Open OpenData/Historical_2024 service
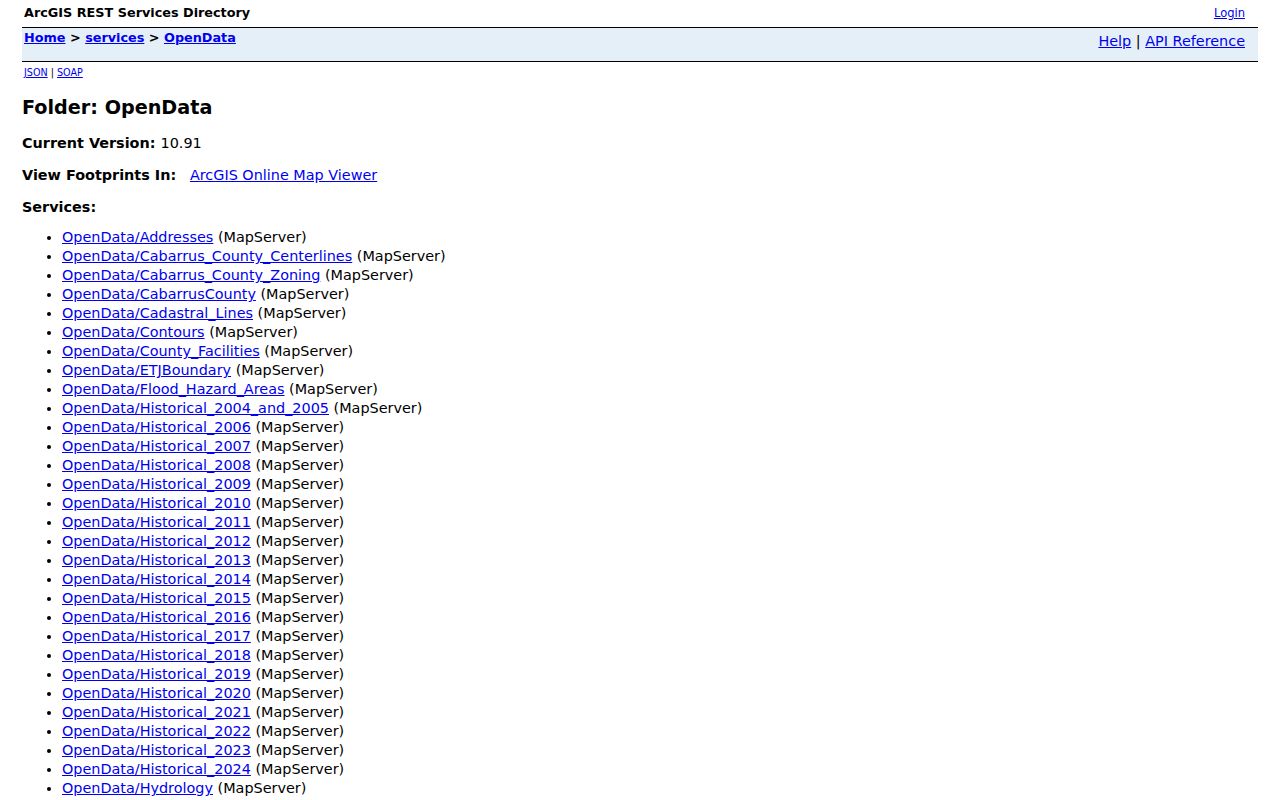Image resolution: width=1280 pixels, height=800 pixels. [x=156, y=769]
